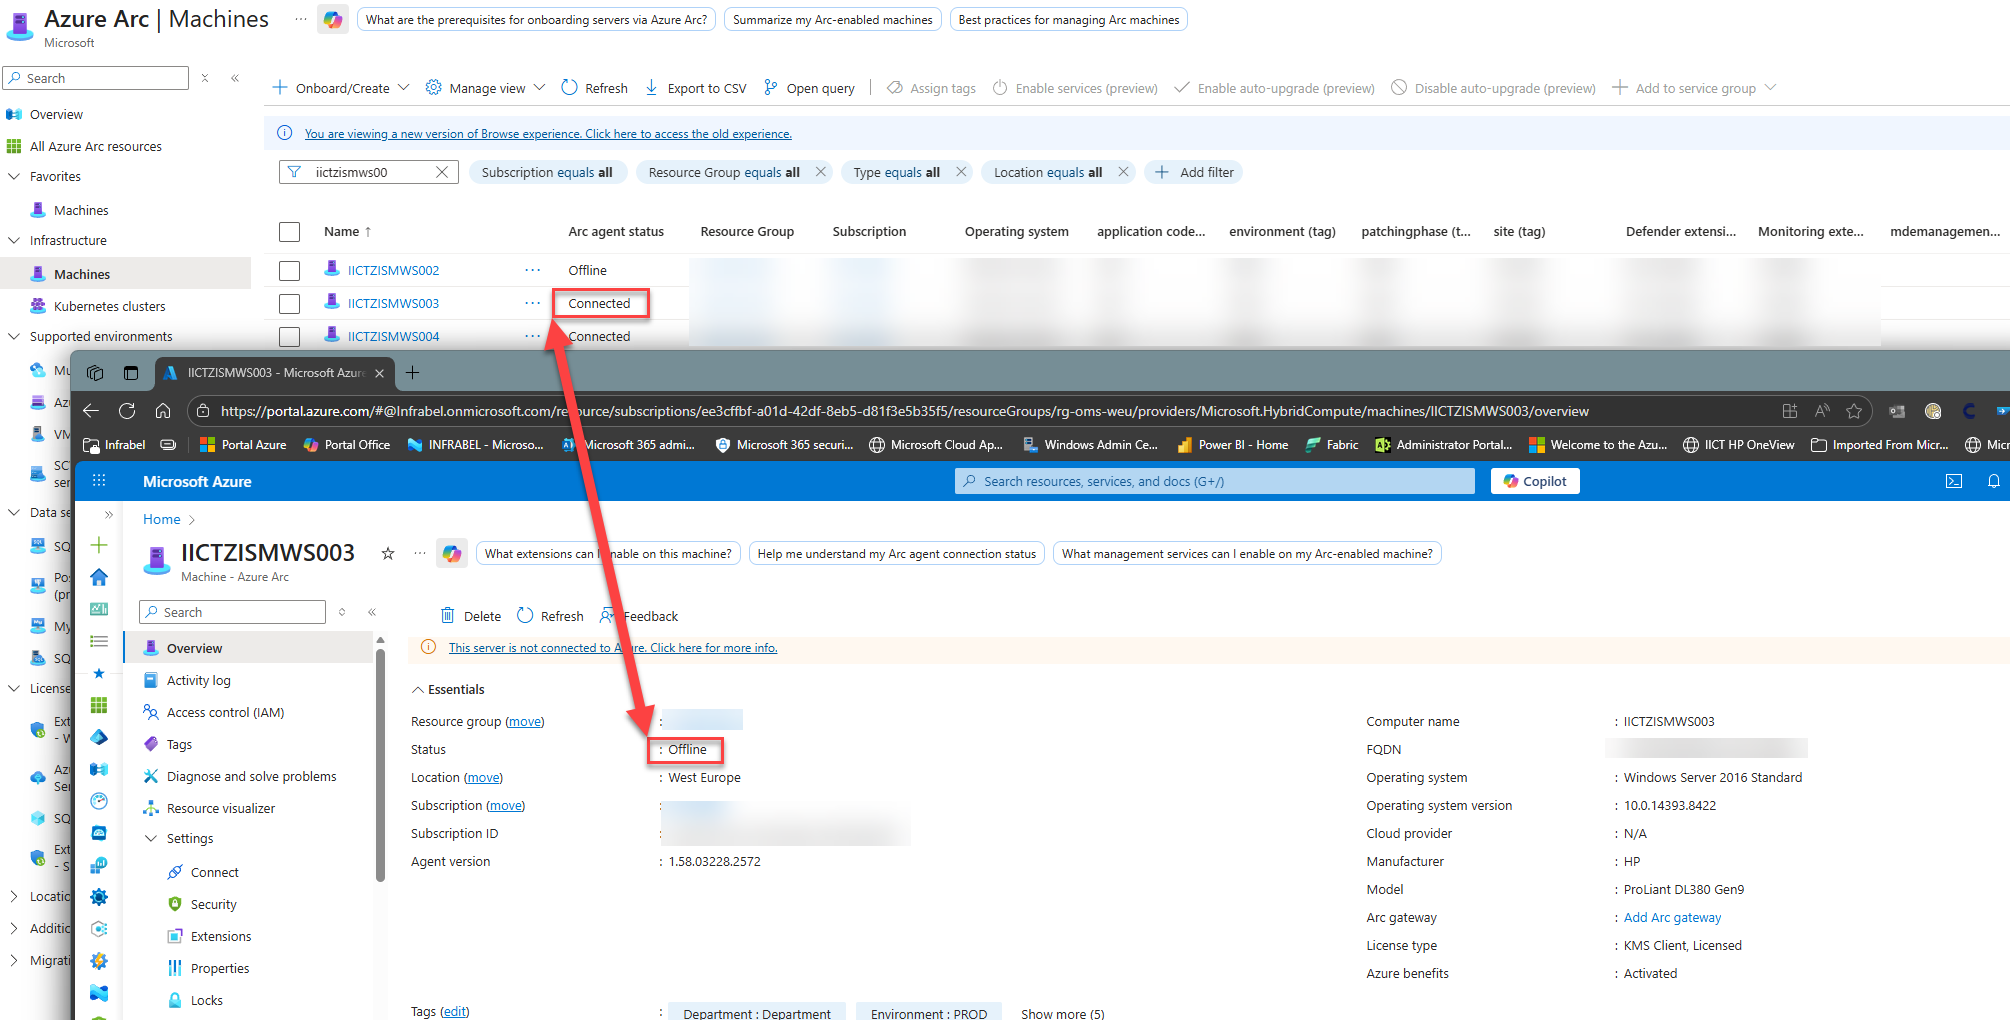The image size is (2010, 1020).
Task: Check the box for row IICTZISMWS002
Action: point(290,271)
